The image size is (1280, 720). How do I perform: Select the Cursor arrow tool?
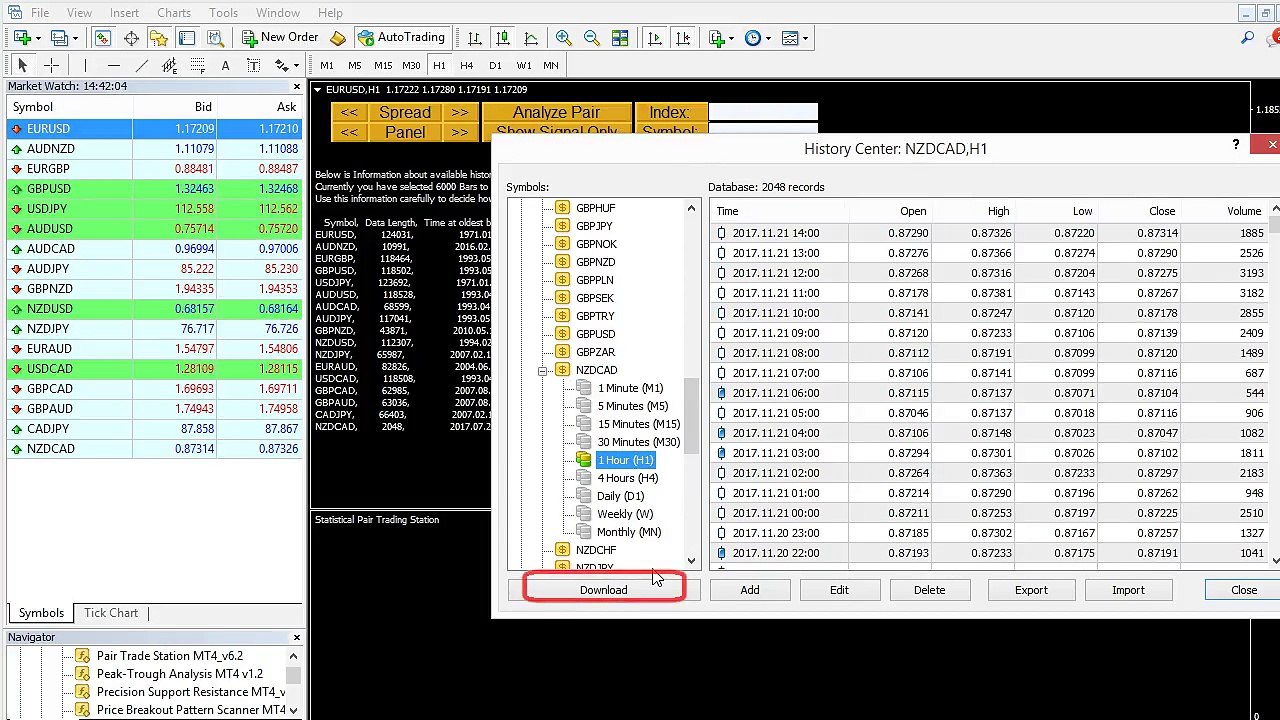pos(22,65)
